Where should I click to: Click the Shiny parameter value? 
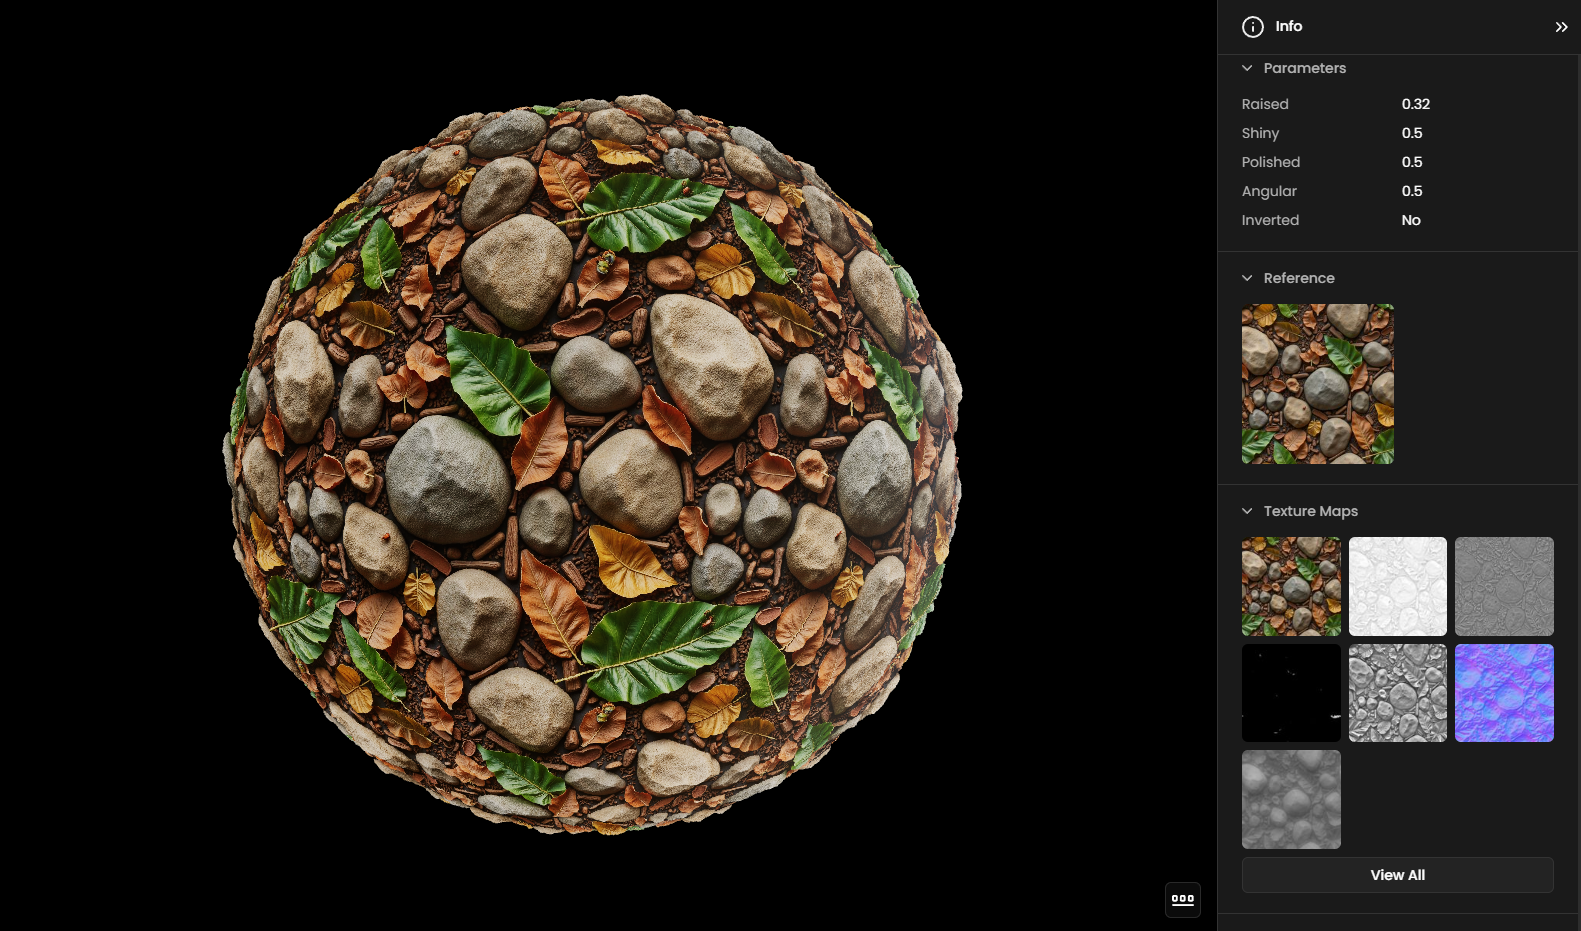tap(1411, 133)
